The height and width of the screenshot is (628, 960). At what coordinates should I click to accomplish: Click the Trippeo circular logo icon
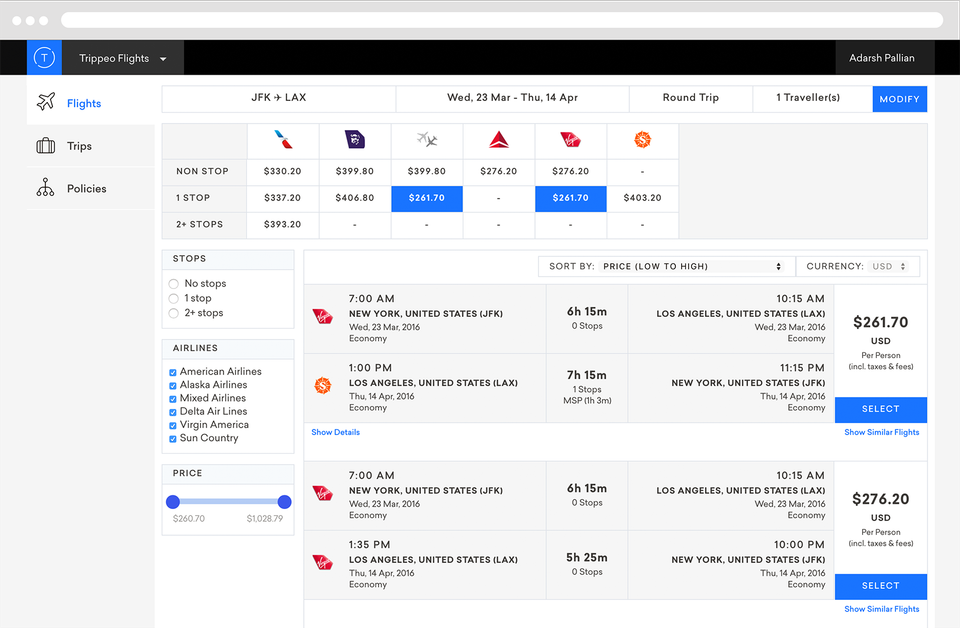click(44, 58)
